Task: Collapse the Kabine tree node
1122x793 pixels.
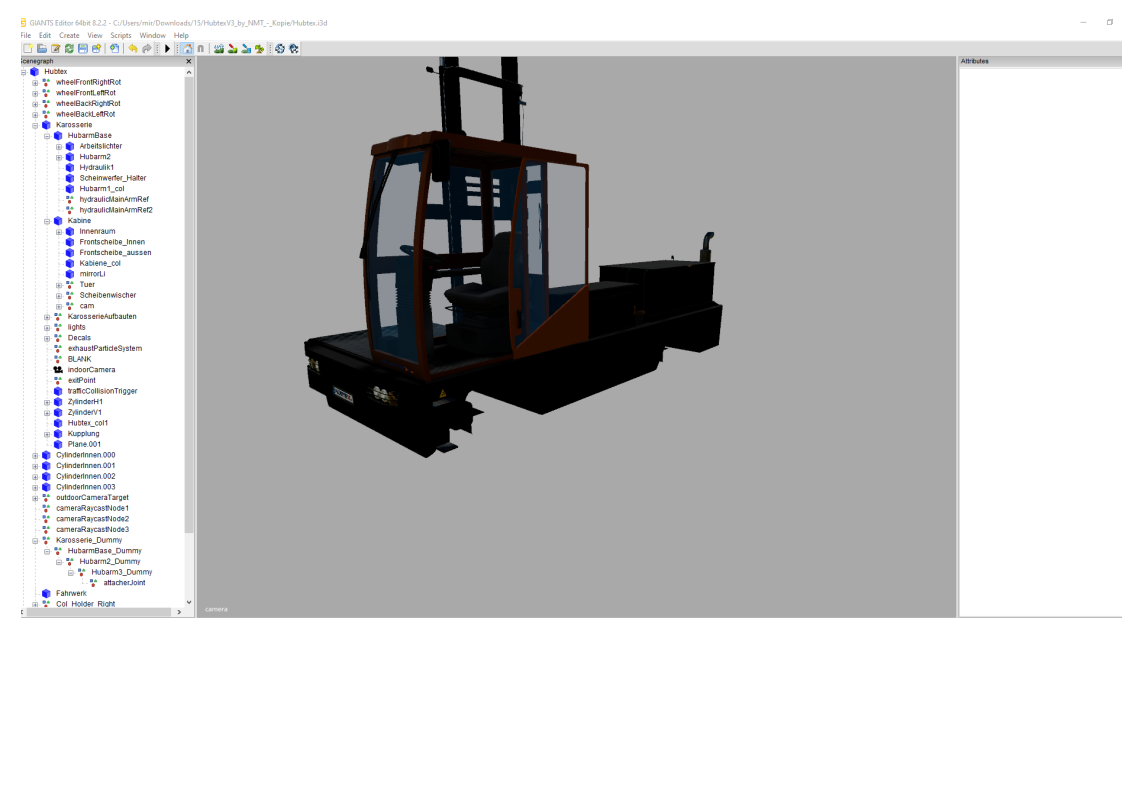Action: [x=47, y=221]
